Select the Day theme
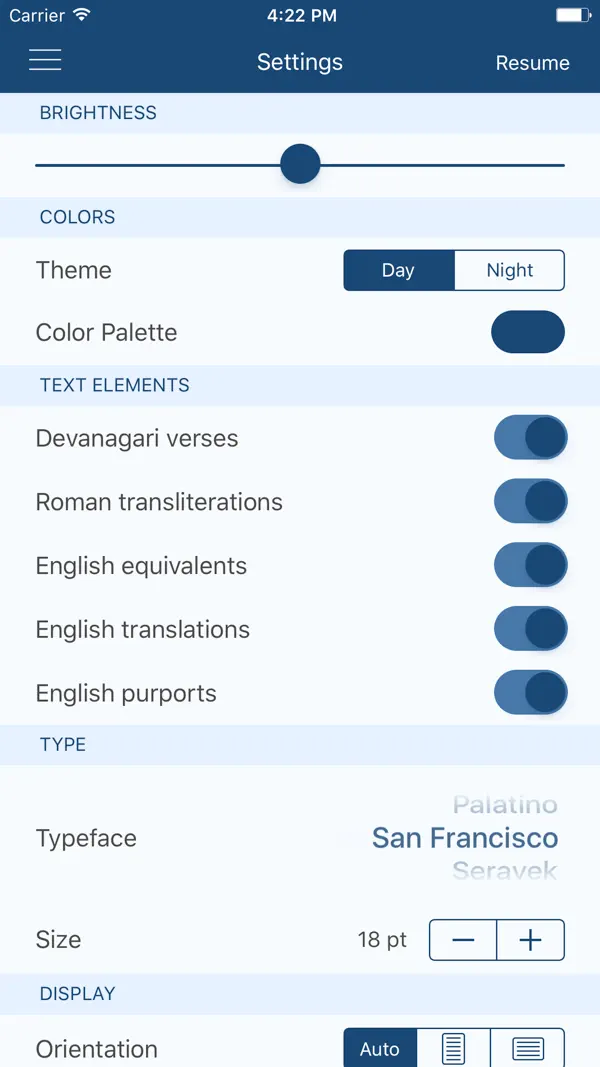Image resolution: width=600 pixels, height=1067 pixels. 398,270
